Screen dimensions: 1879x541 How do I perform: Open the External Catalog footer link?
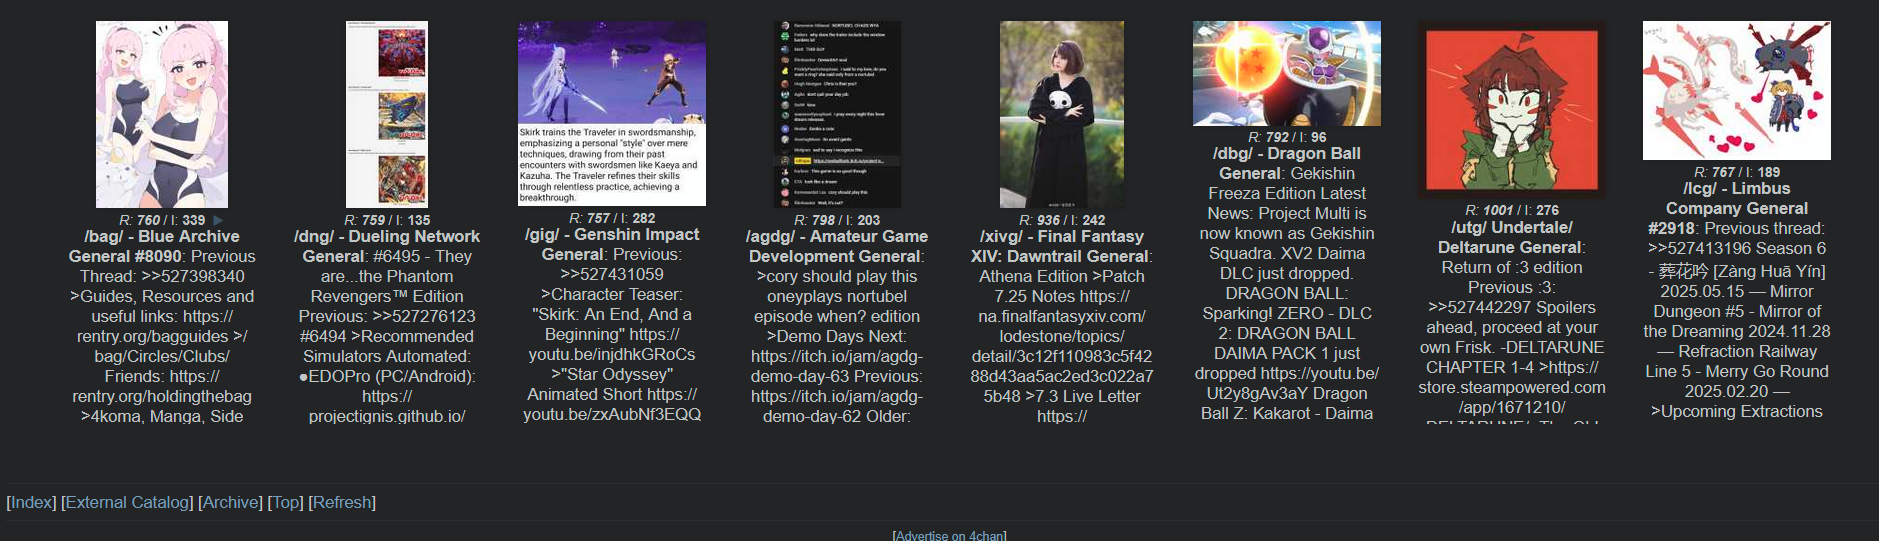coord(127,502)
